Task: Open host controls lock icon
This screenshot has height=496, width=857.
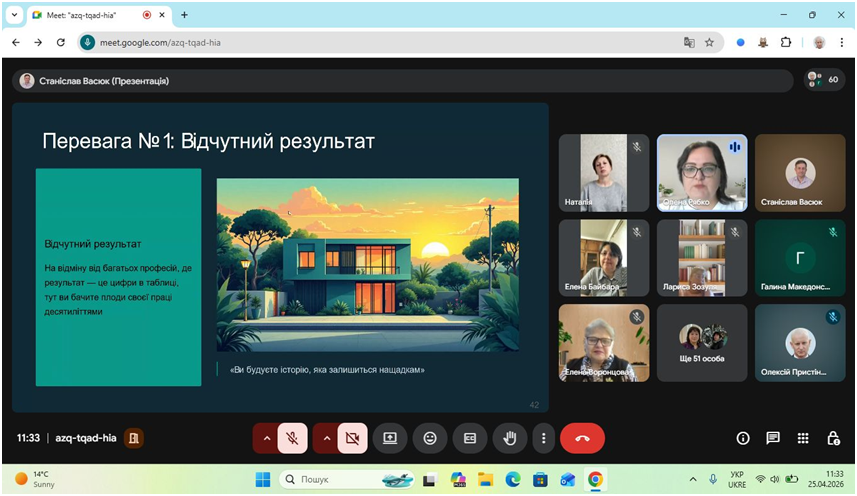Action: click(833, 438)
